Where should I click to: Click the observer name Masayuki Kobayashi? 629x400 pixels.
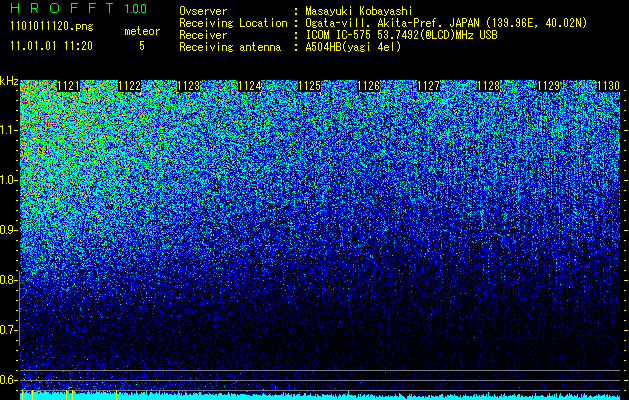pos(359,11)
